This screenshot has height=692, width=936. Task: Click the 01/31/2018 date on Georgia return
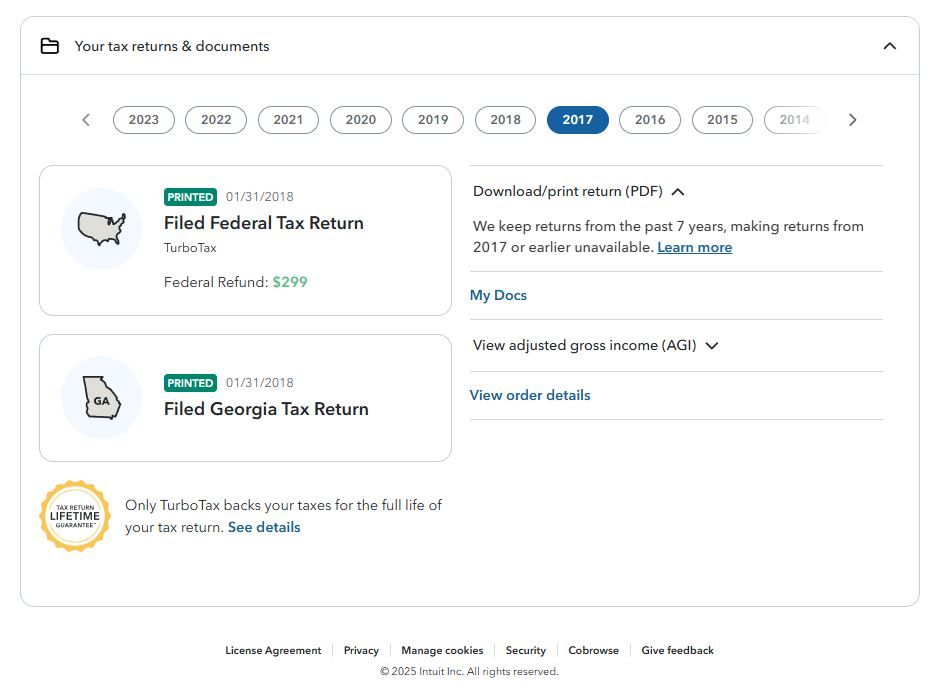pyautogui.click(x=260, y=383)
